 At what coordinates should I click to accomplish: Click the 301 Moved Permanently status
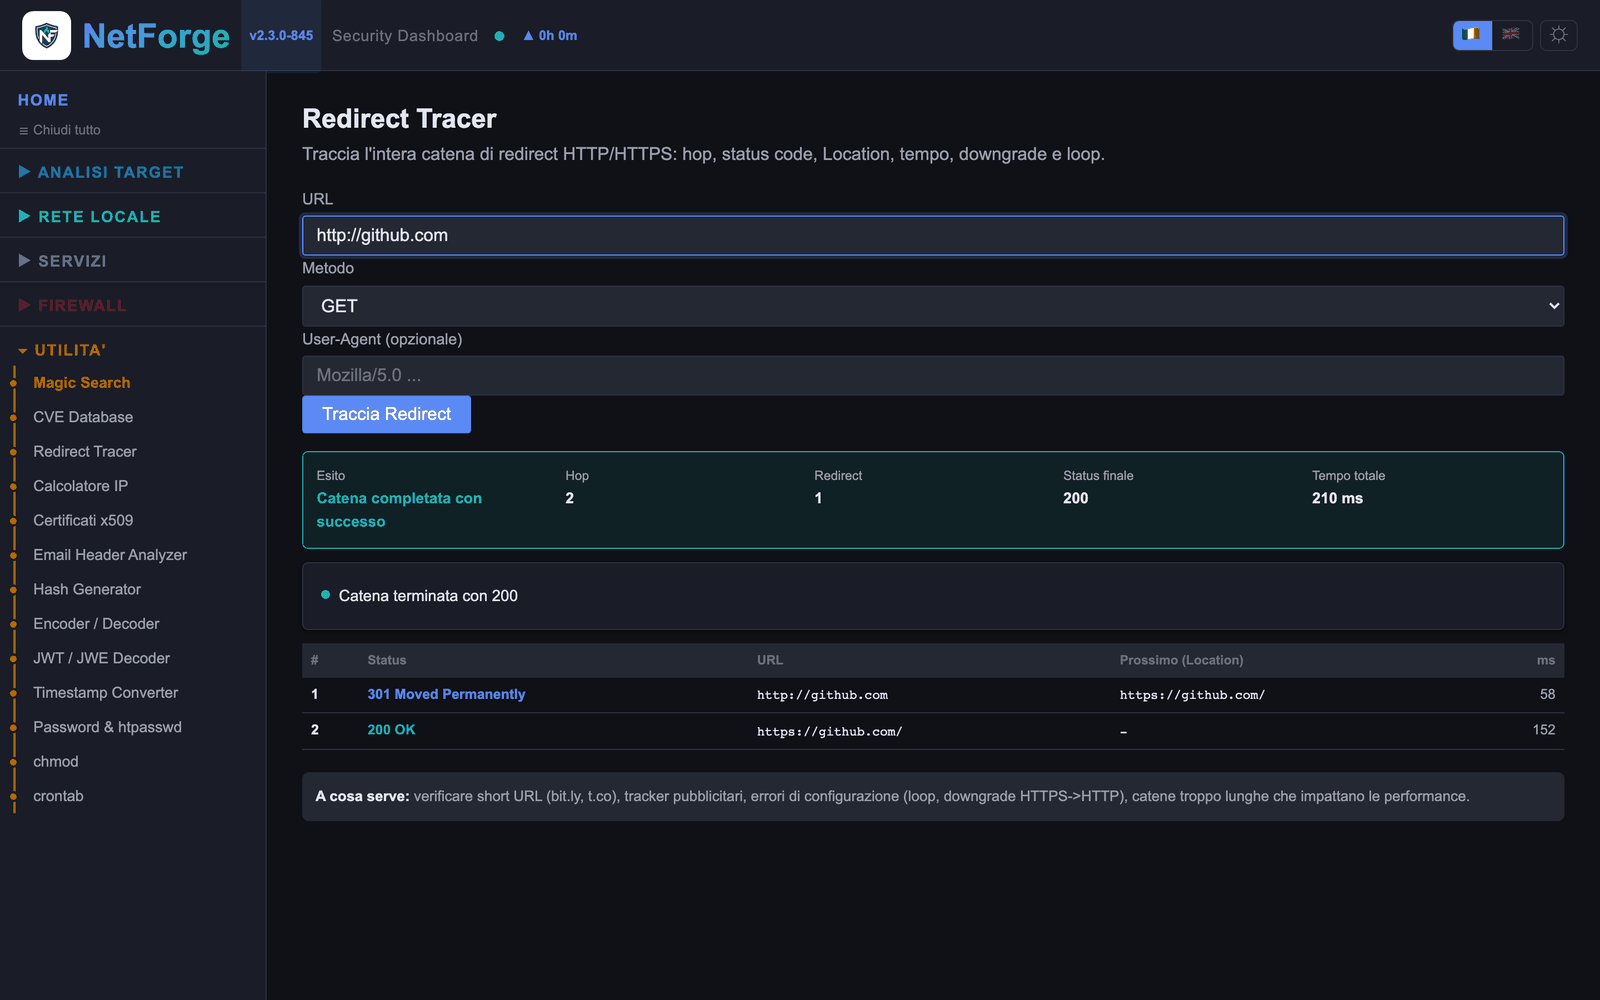[446, 694]
